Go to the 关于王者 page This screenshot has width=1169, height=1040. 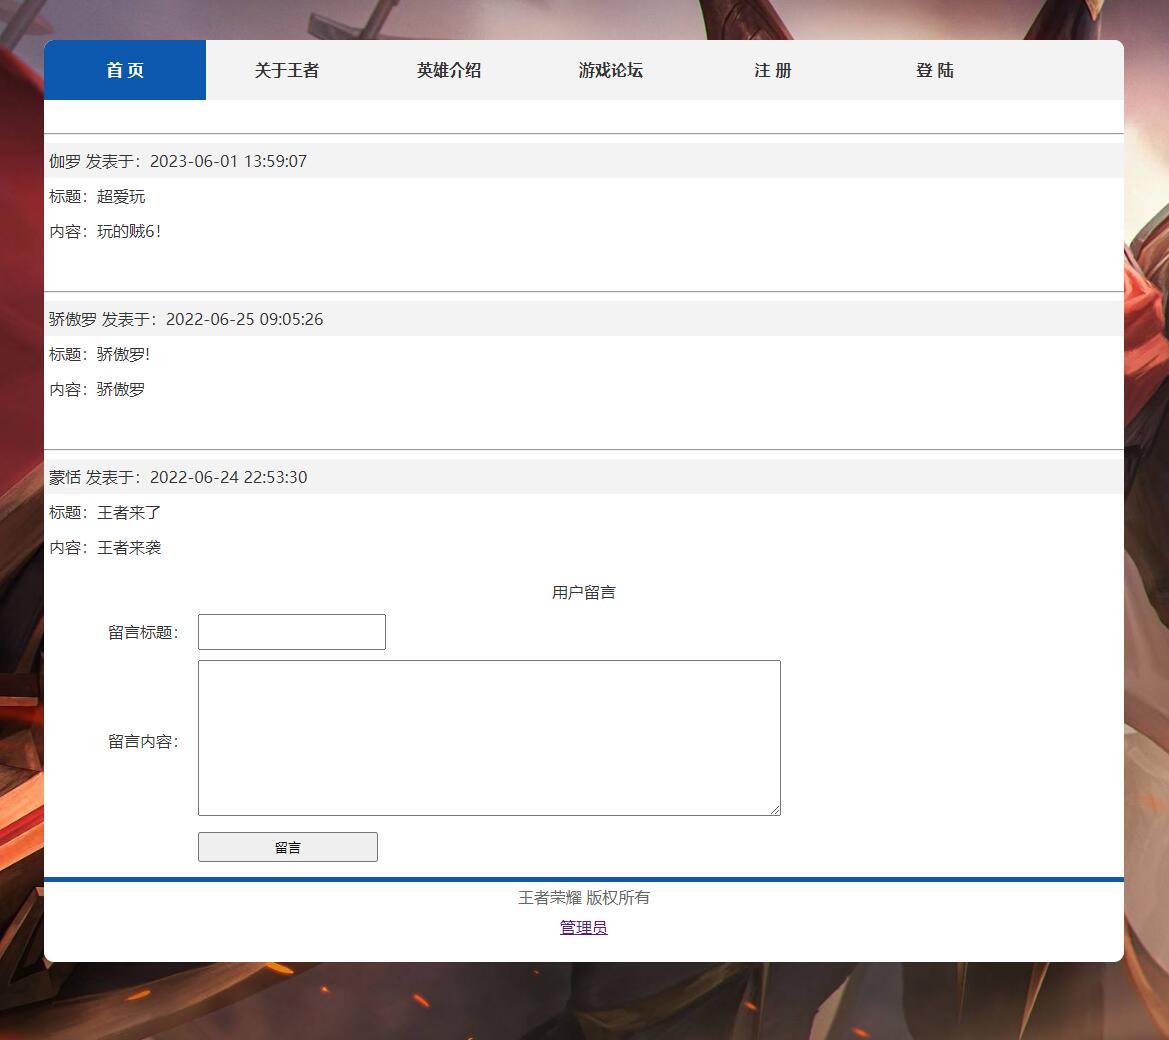coord(286,70)
